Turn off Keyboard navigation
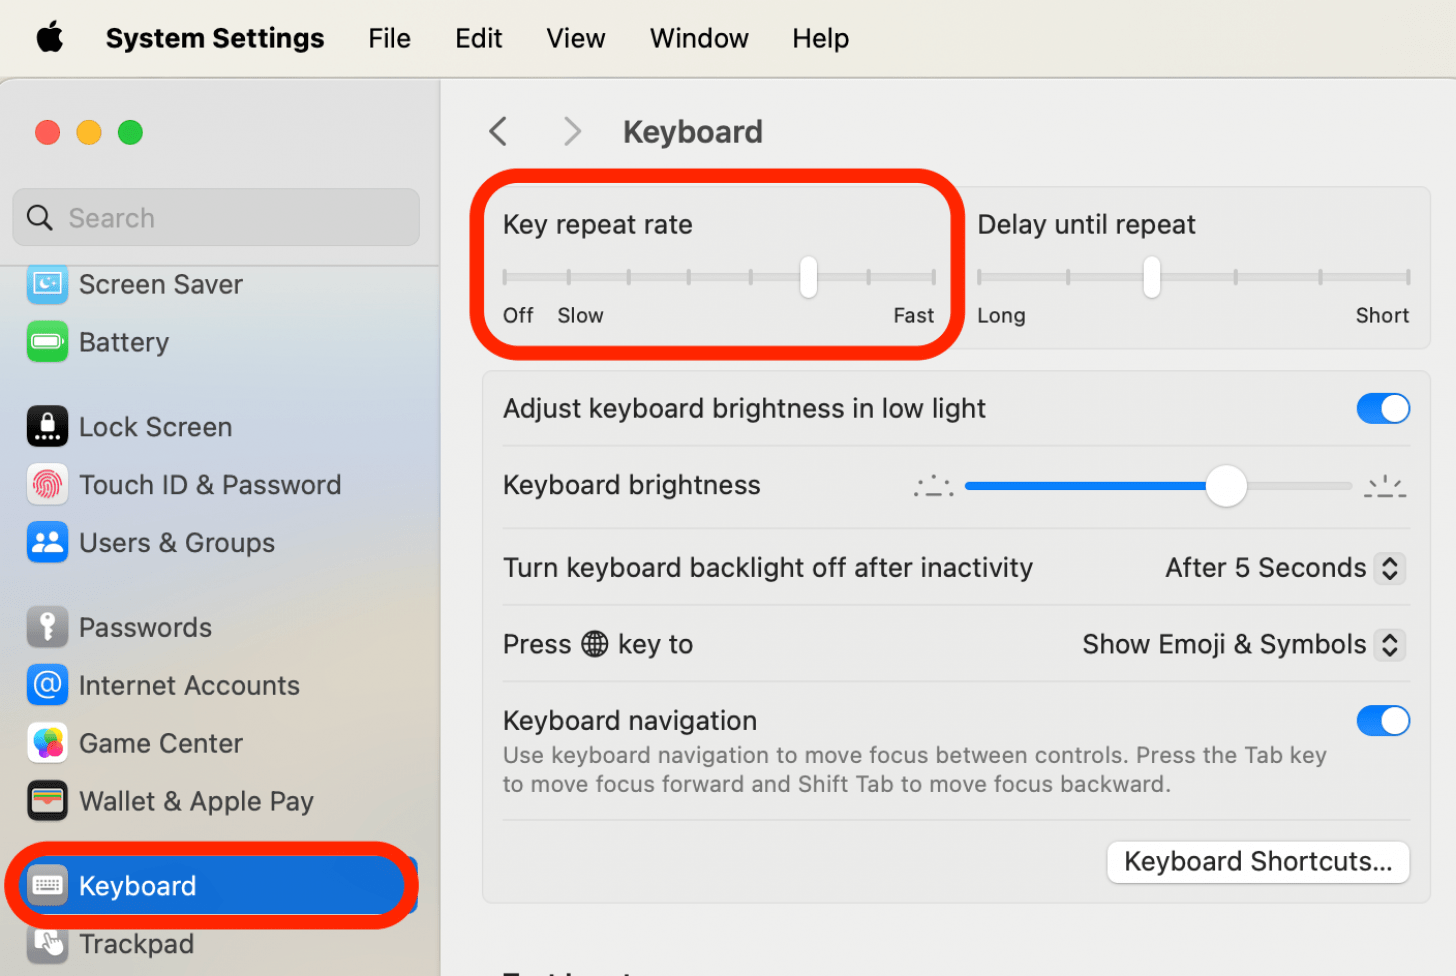The image size is (1456, 976). 1383,720
